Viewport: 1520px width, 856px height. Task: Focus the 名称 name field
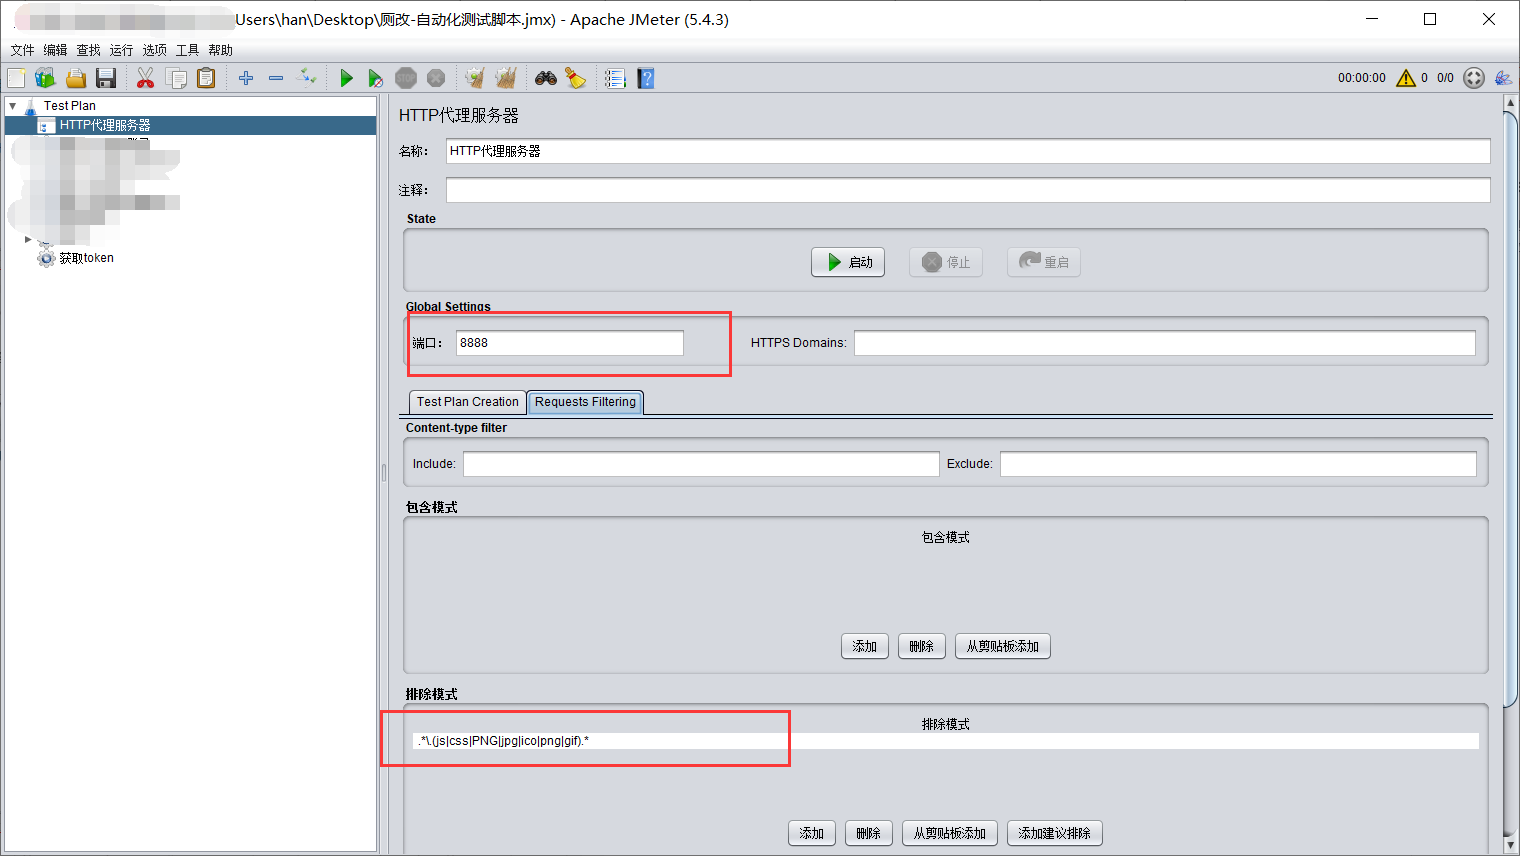[968, 151]
